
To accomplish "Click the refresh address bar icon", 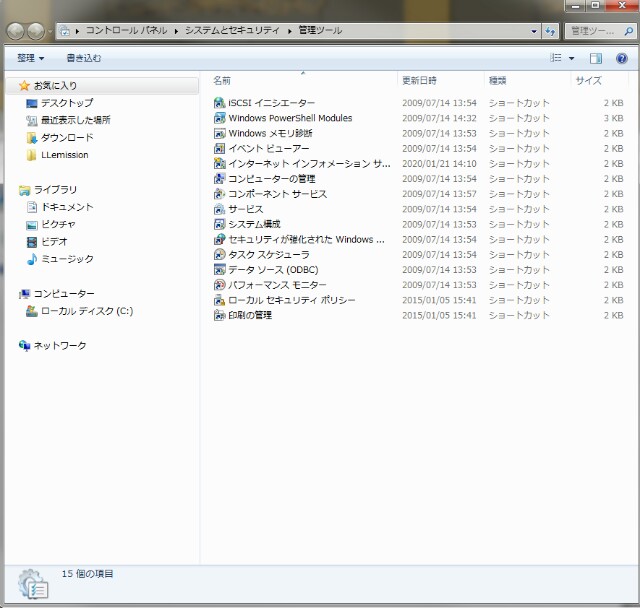I will pyautogui.click(x=550, y=31).
